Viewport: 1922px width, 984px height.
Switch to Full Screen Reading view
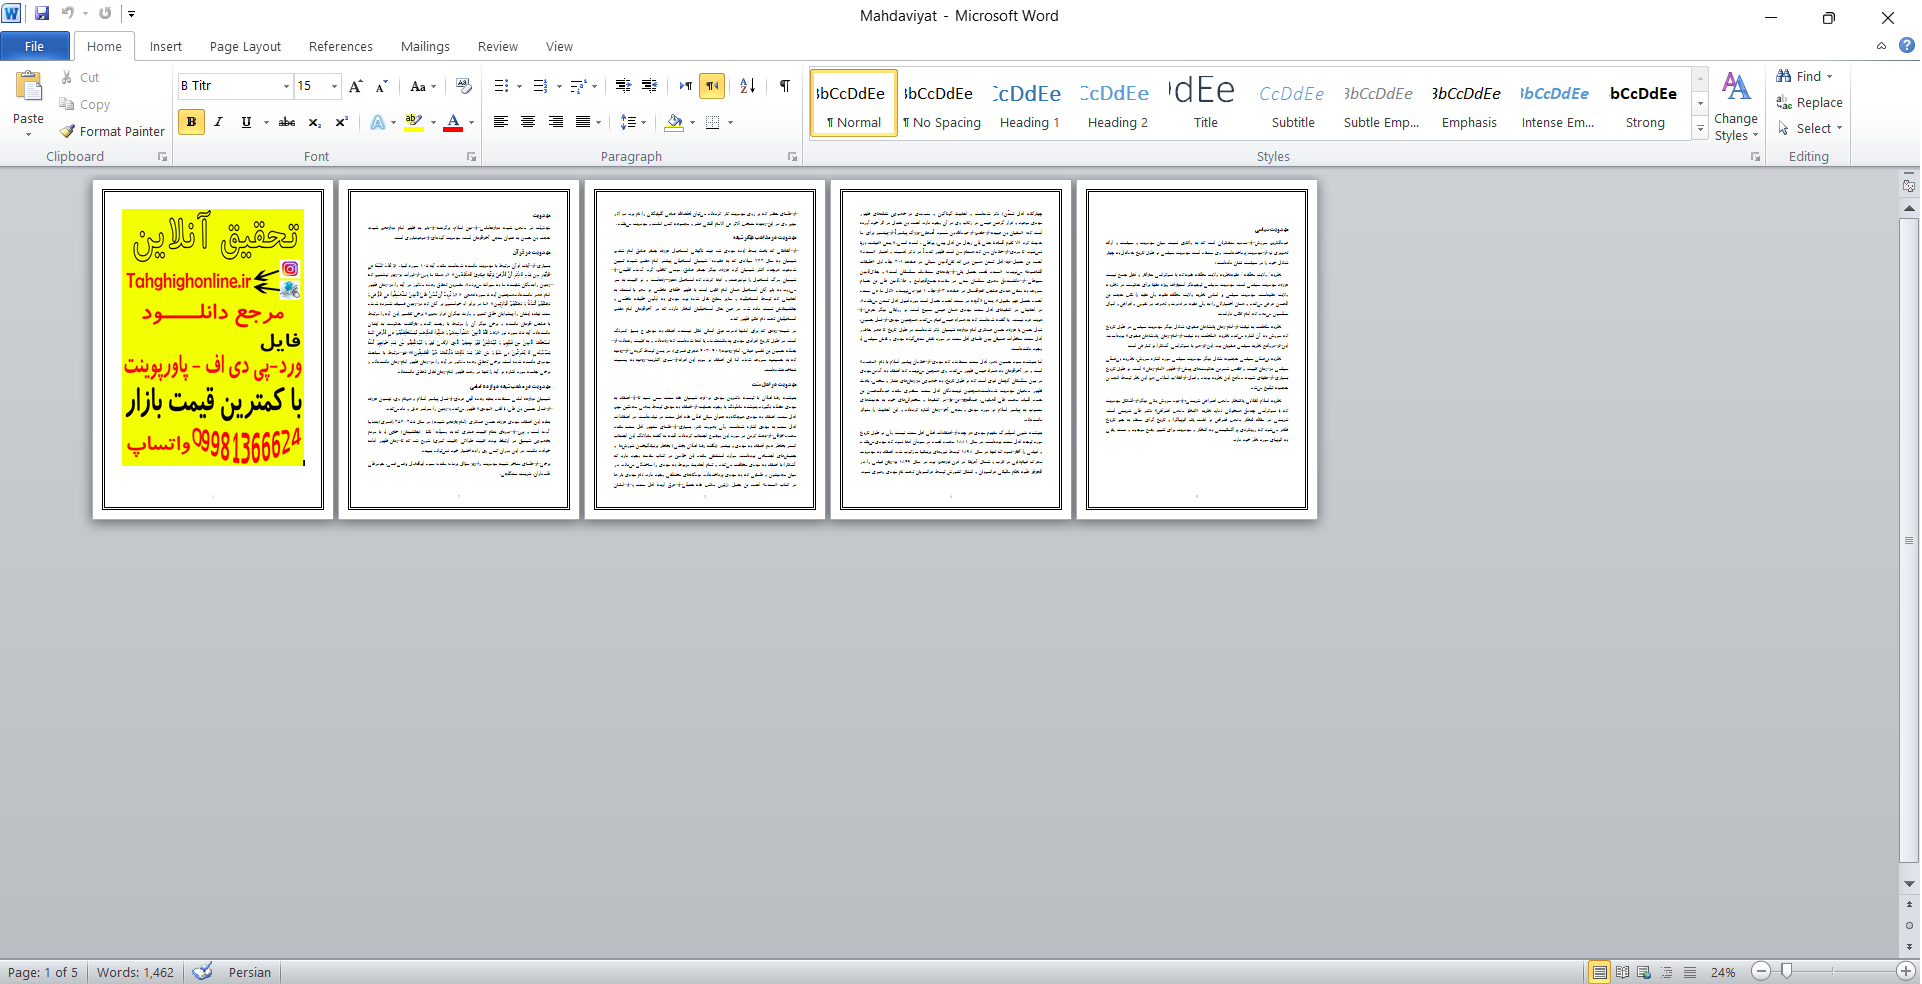(1622, 972)
